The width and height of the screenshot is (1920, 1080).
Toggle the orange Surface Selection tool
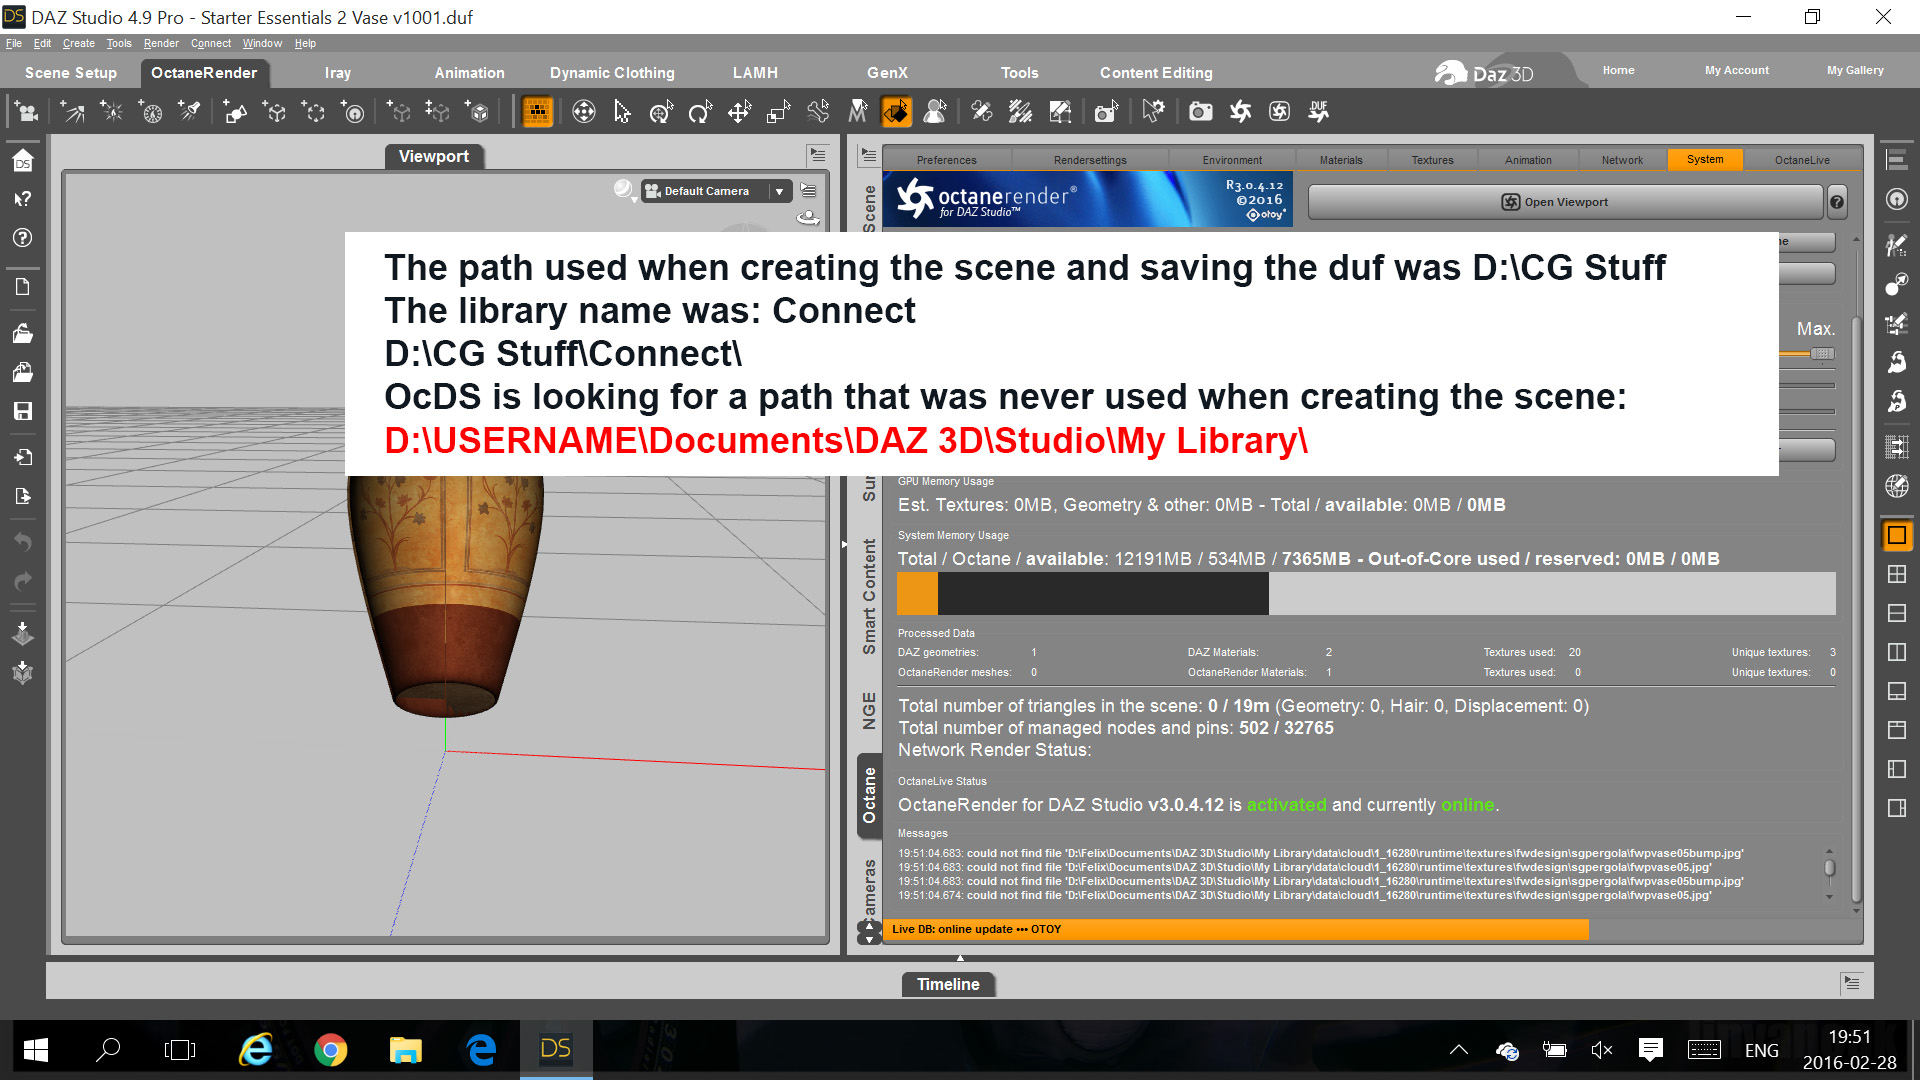[896, 112]
